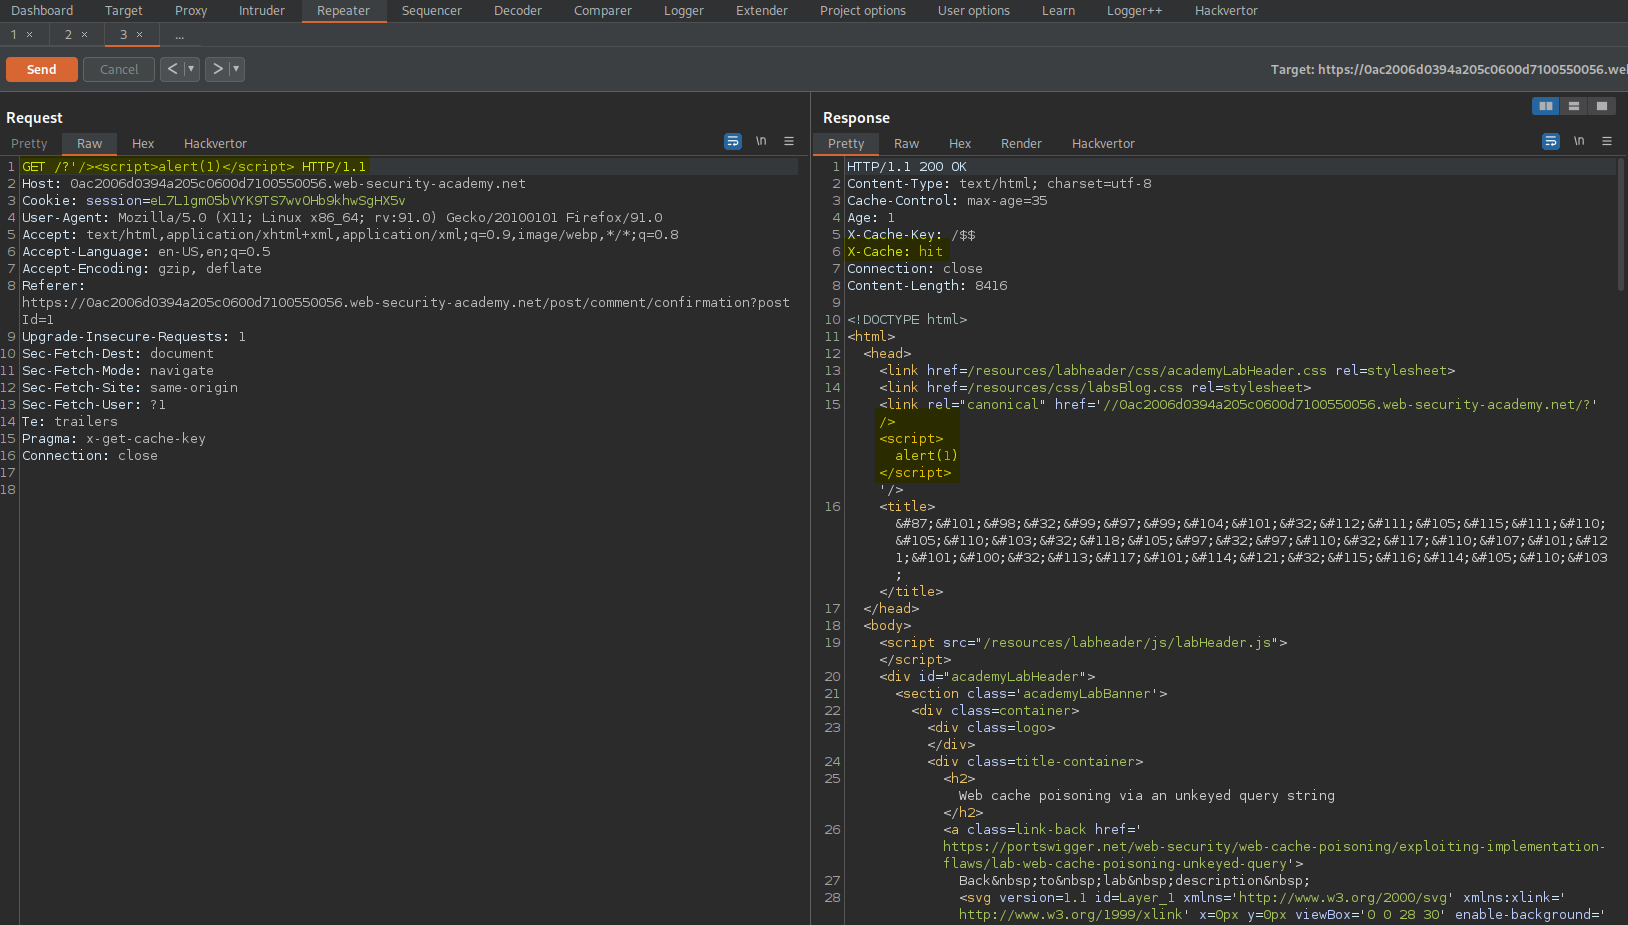Viewport: 1628px width, 925px height.
Task: Add a new Repeater tab via ellipsis
Action: click(180, 35)
